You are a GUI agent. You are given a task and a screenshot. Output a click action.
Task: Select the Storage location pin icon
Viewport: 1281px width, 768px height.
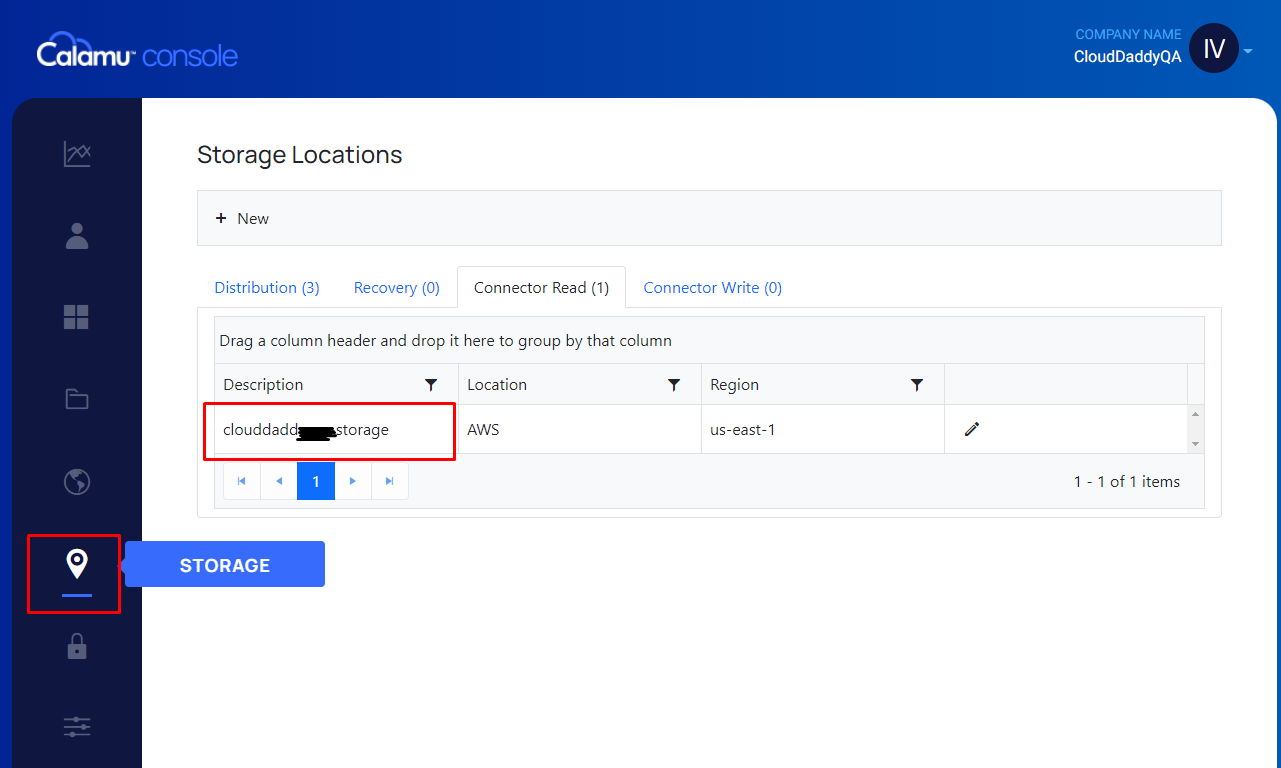tap(77, 564)
